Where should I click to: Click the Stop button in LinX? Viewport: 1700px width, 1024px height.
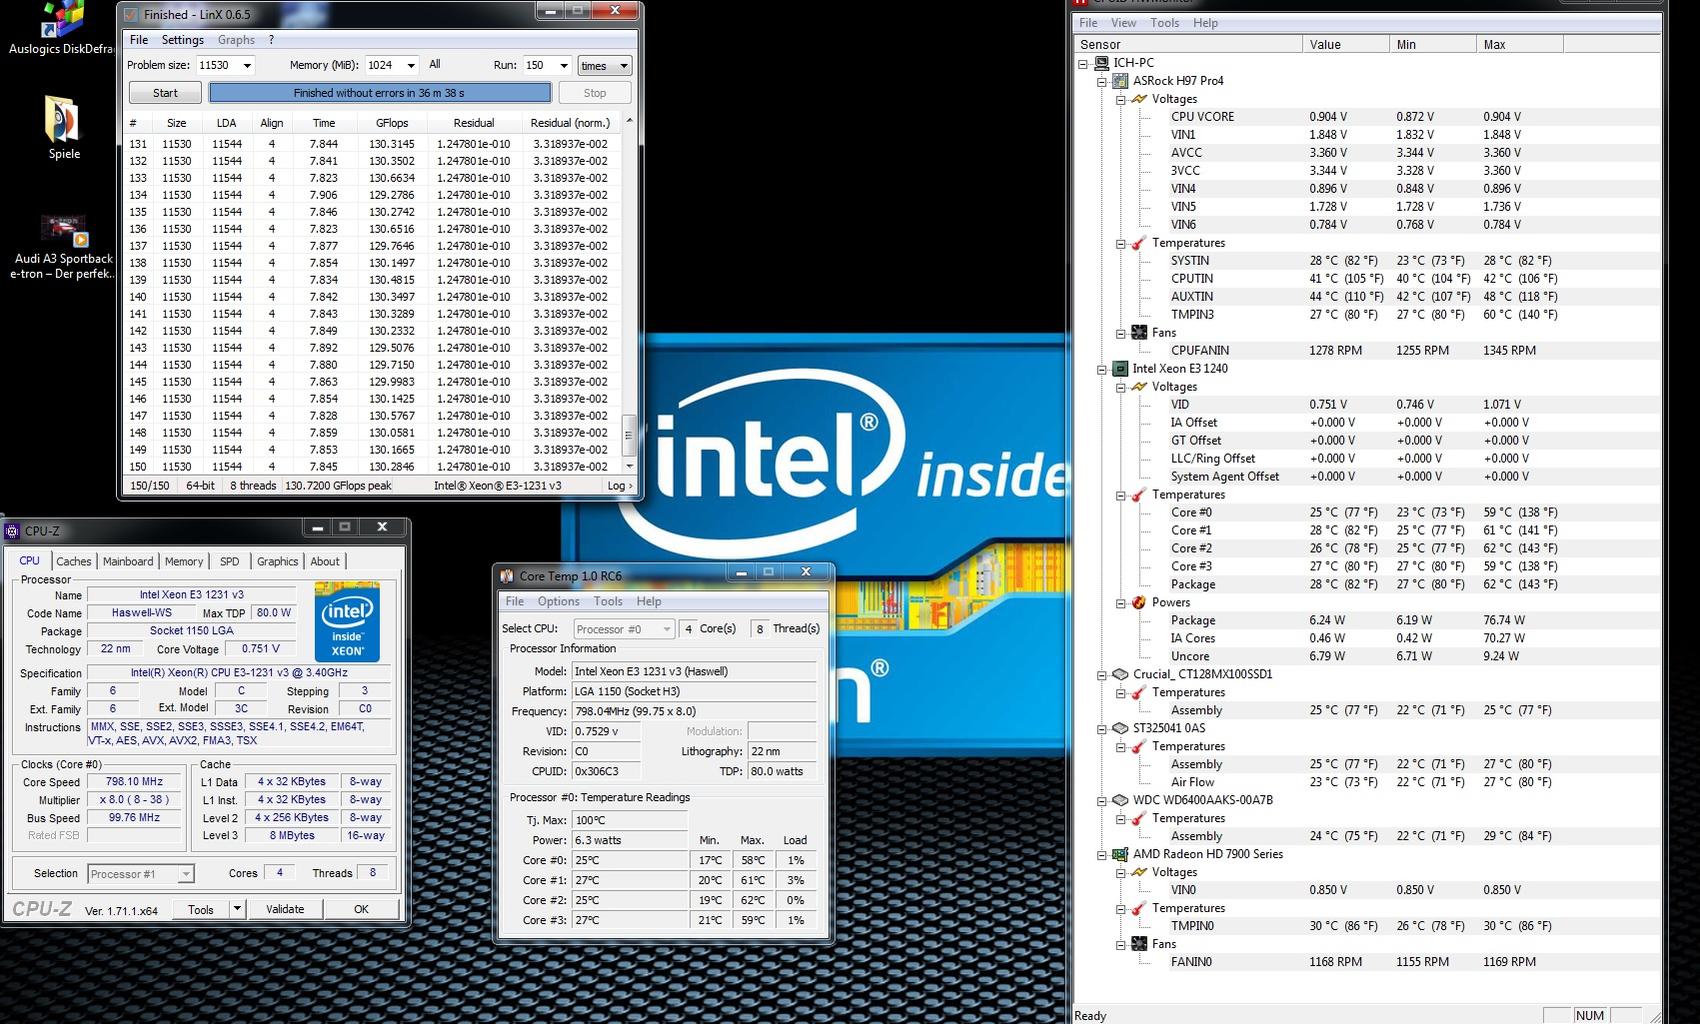[595, 93]
